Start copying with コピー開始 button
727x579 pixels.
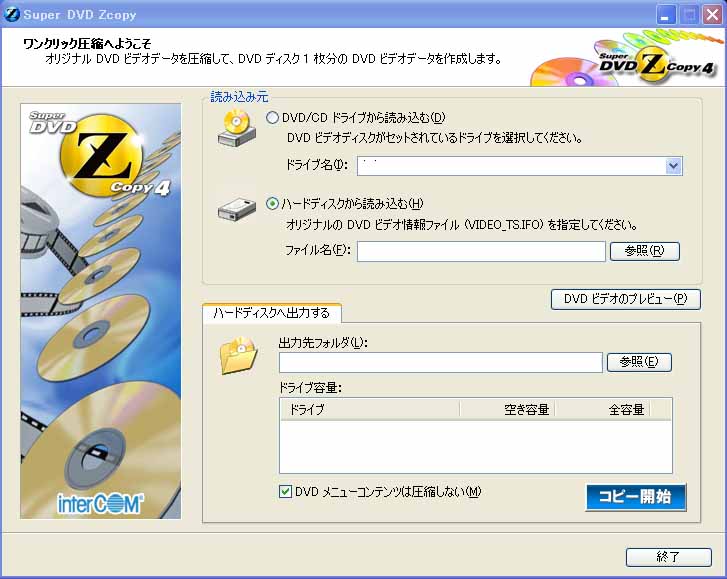pyautogui.click(x=636, y=497)
